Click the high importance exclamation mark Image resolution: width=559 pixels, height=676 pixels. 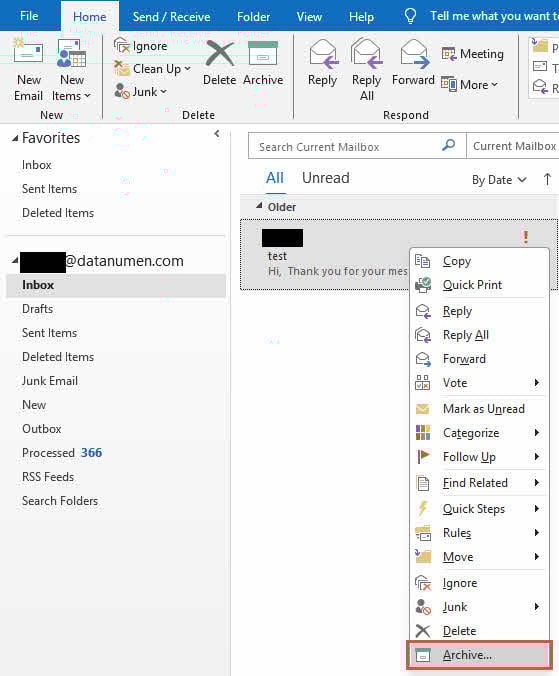coord(525,237)
